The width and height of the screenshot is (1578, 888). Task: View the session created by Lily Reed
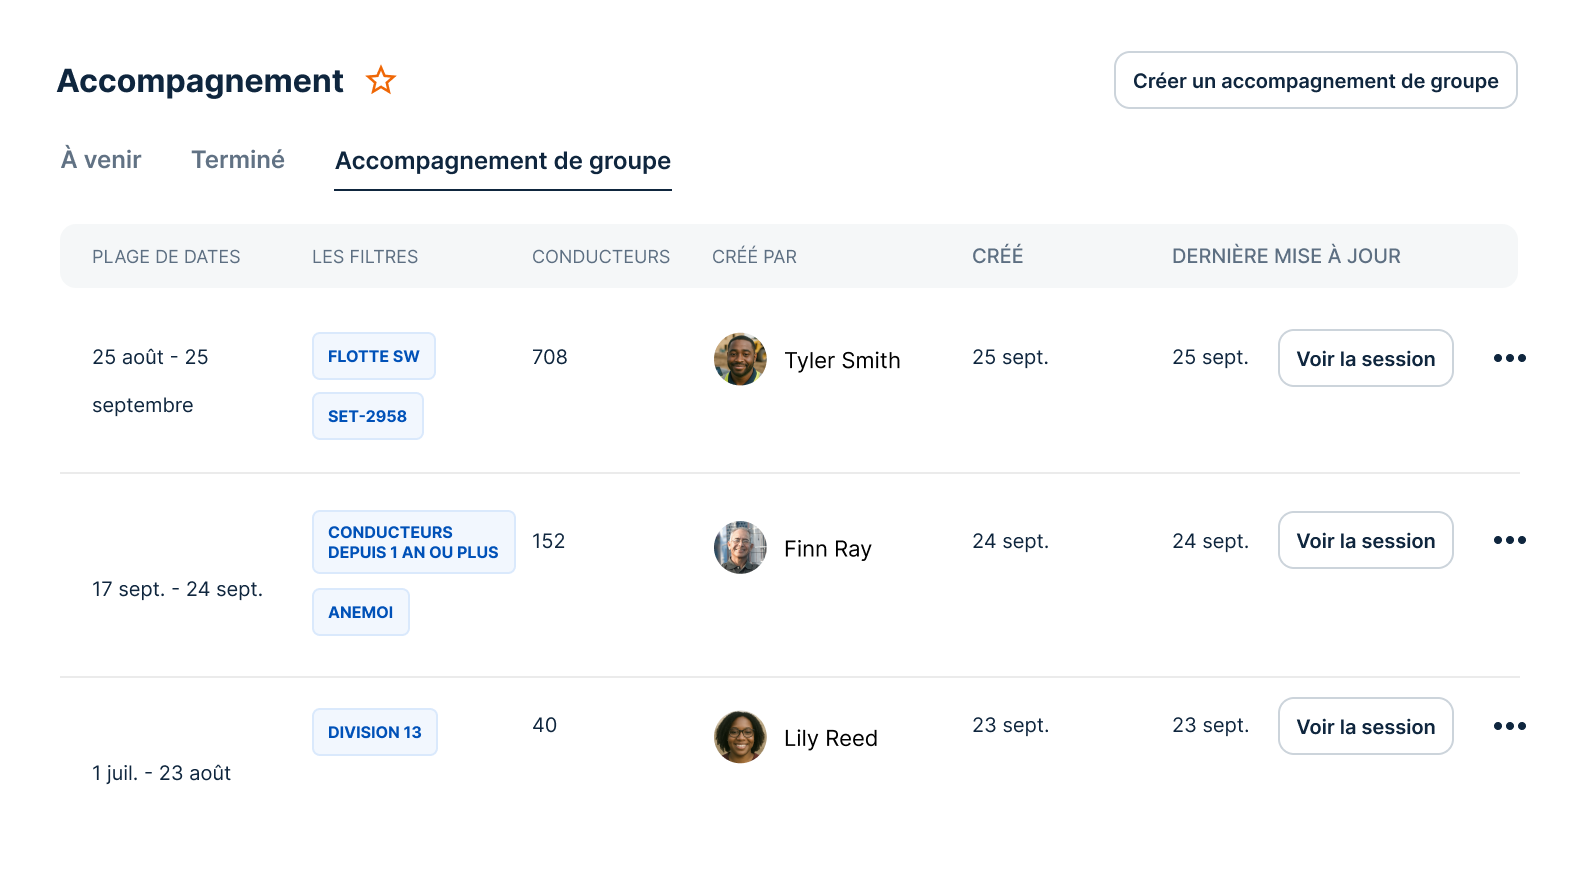pos(1365,726)
